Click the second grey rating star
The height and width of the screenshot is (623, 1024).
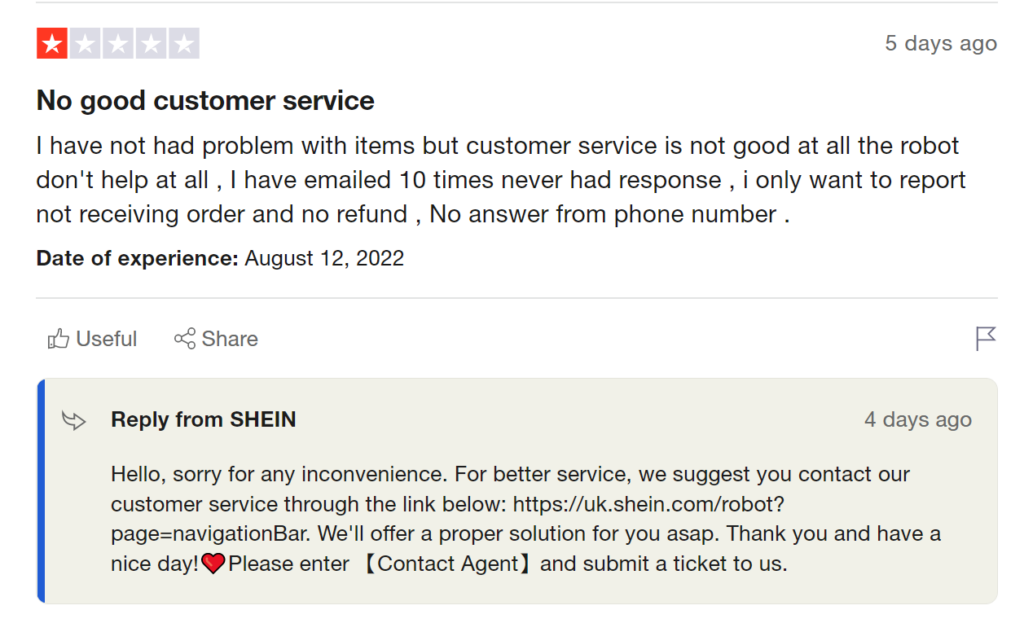pyautogui.click(x=85, y=44)
